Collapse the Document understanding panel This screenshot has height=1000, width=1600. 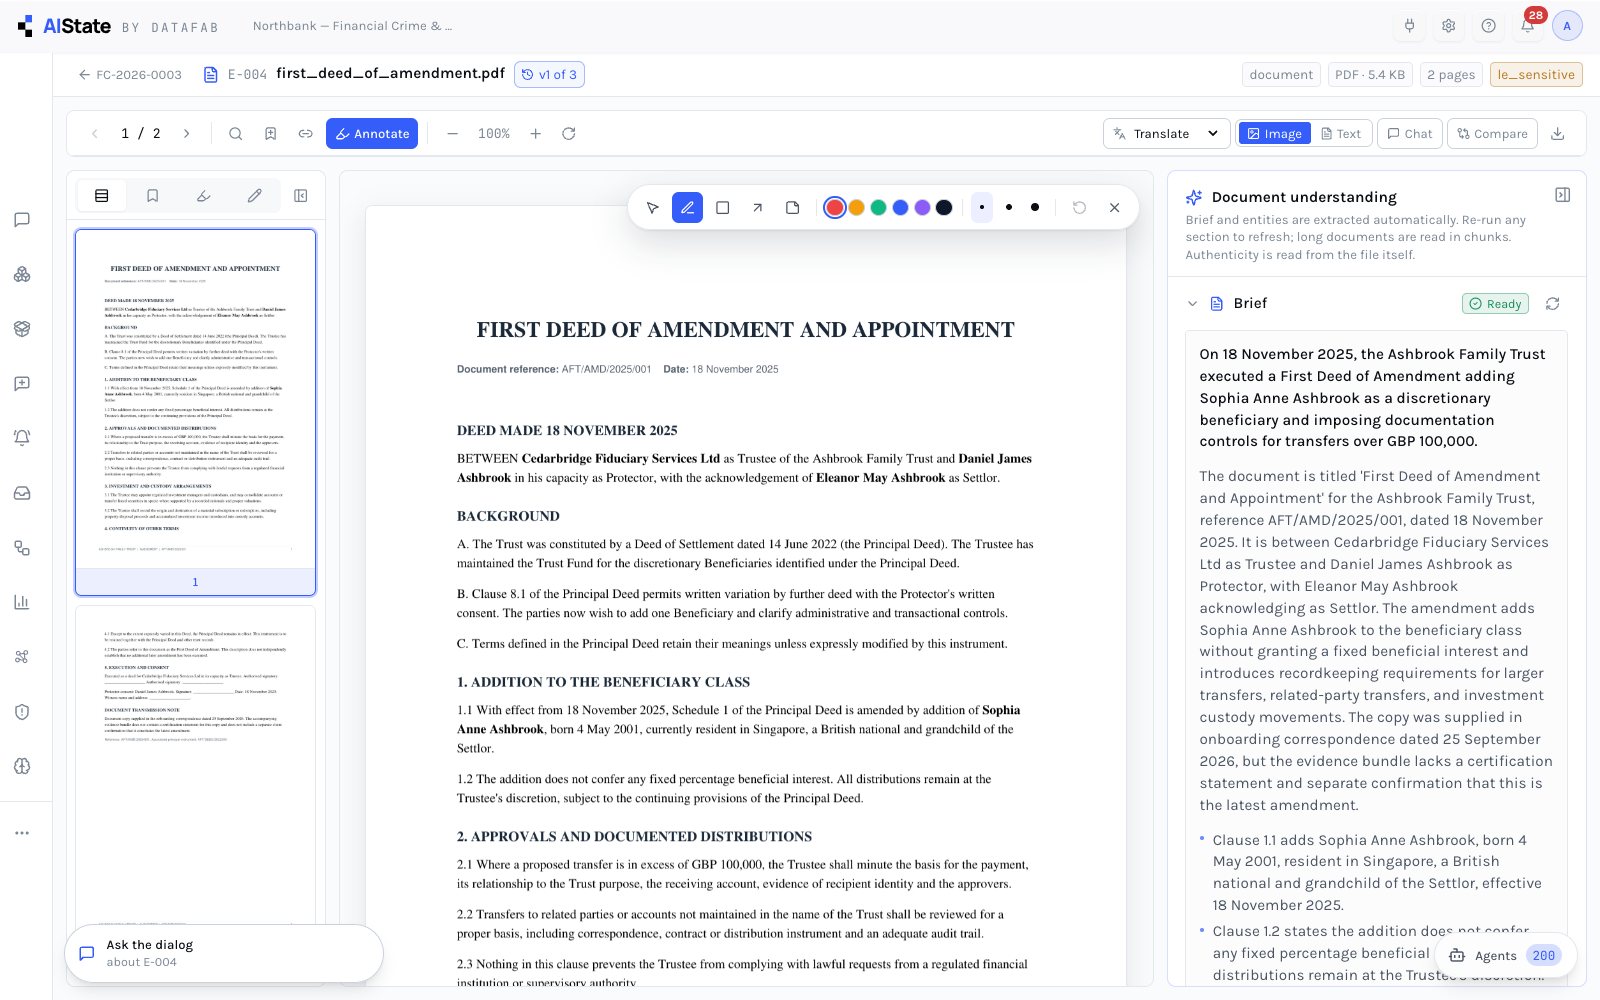tap(1562, 195)
